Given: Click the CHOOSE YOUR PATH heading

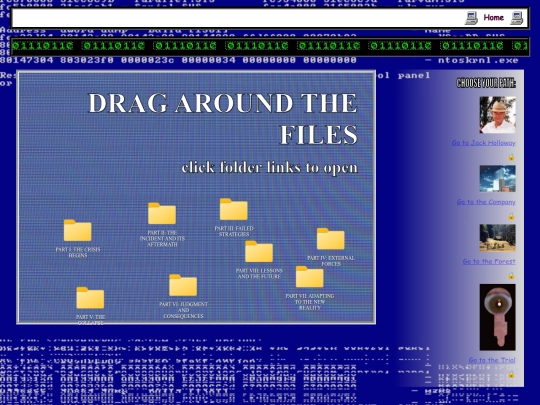Looking at the screenshot, I should [x=486, y=83].
